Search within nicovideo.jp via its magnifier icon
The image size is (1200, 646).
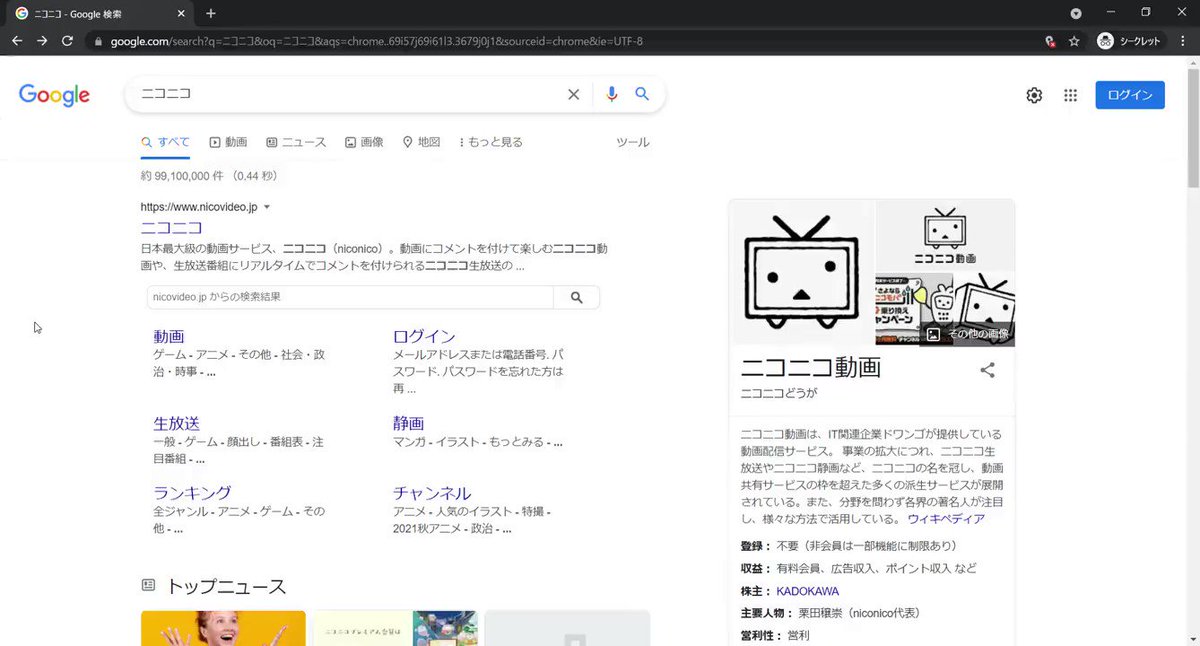578,297
